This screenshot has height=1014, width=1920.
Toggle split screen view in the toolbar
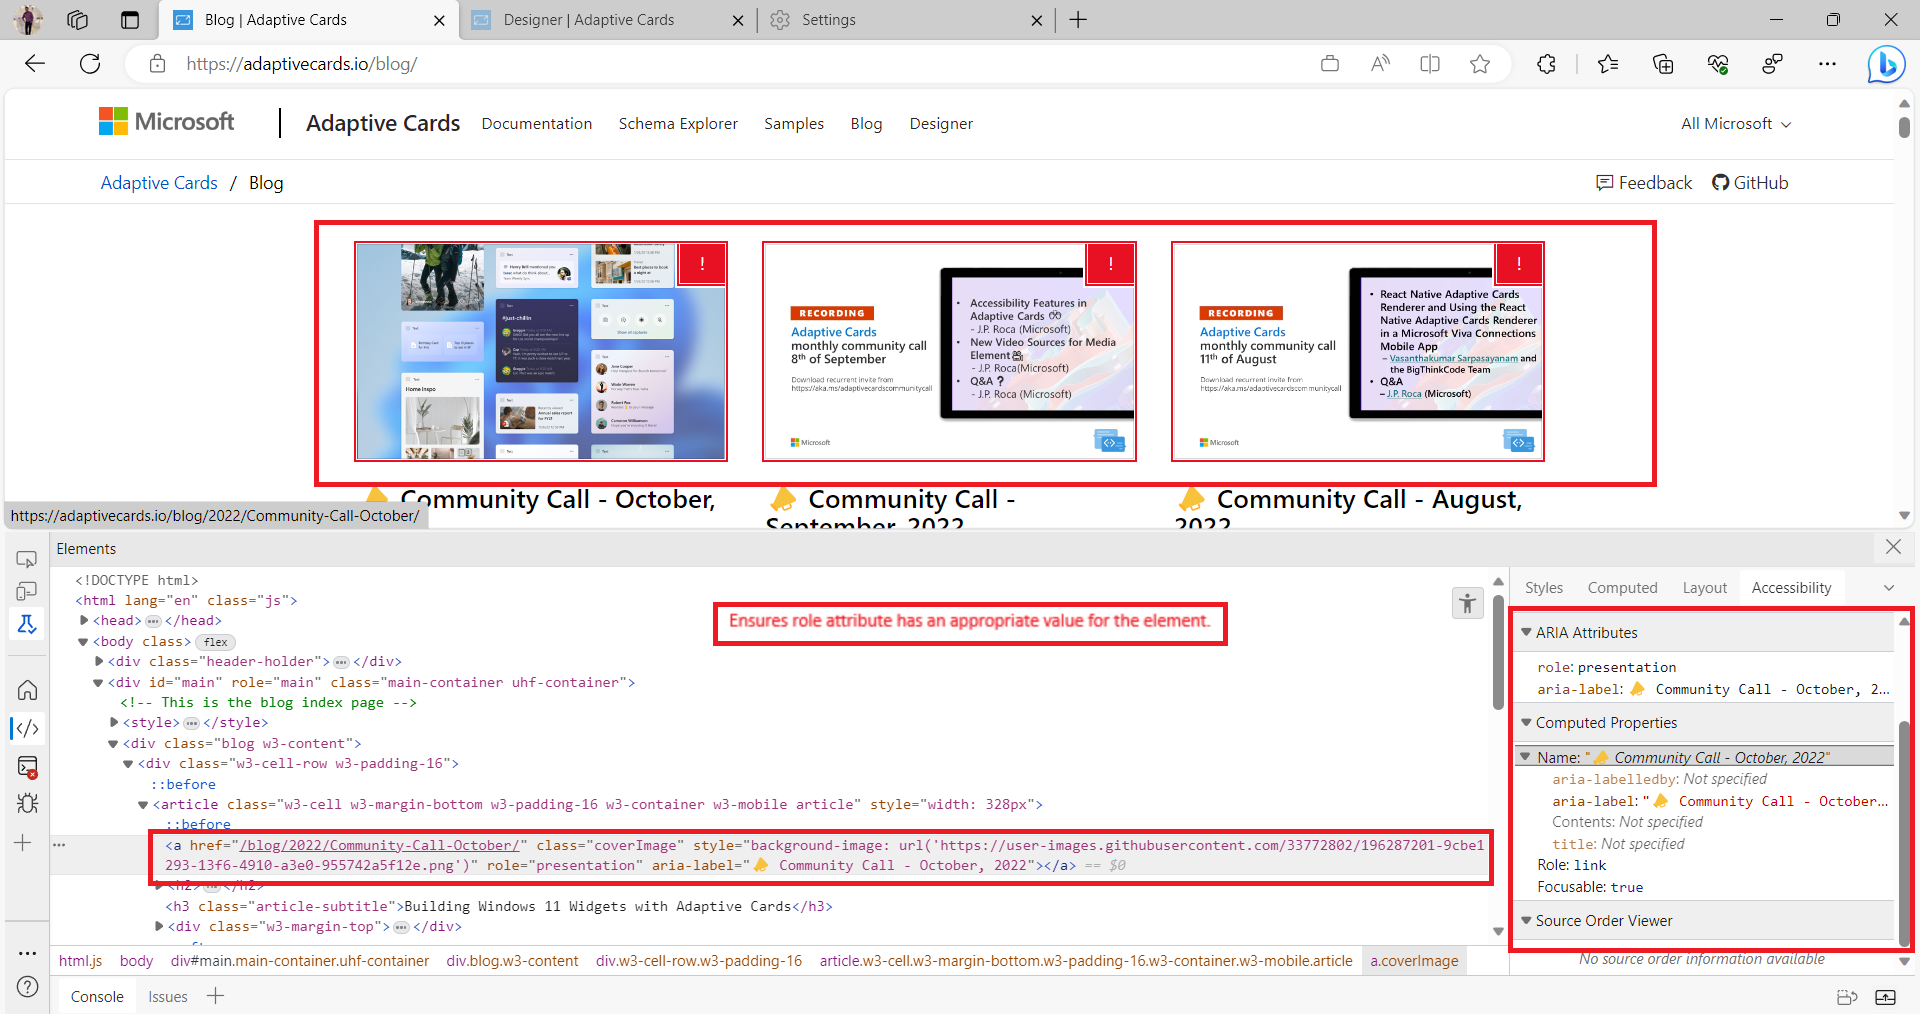[1430, 63]
